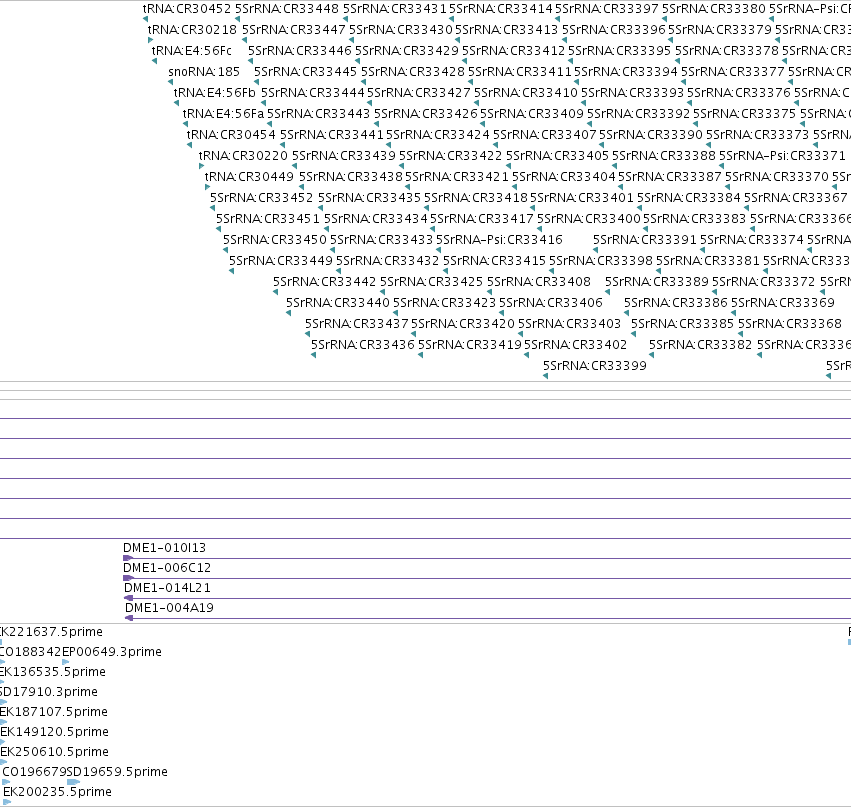This screenshot has height=807, width=851.
Task: Select the purple arrowhead of DME1-004A19
Action: (x=129, y=618)
